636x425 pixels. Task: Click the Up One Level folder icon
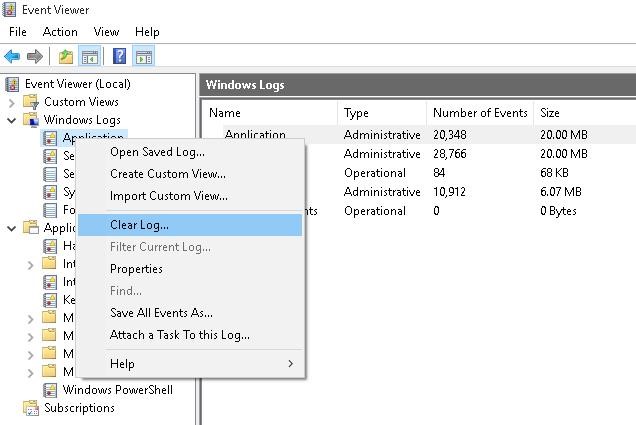point(66,56)
